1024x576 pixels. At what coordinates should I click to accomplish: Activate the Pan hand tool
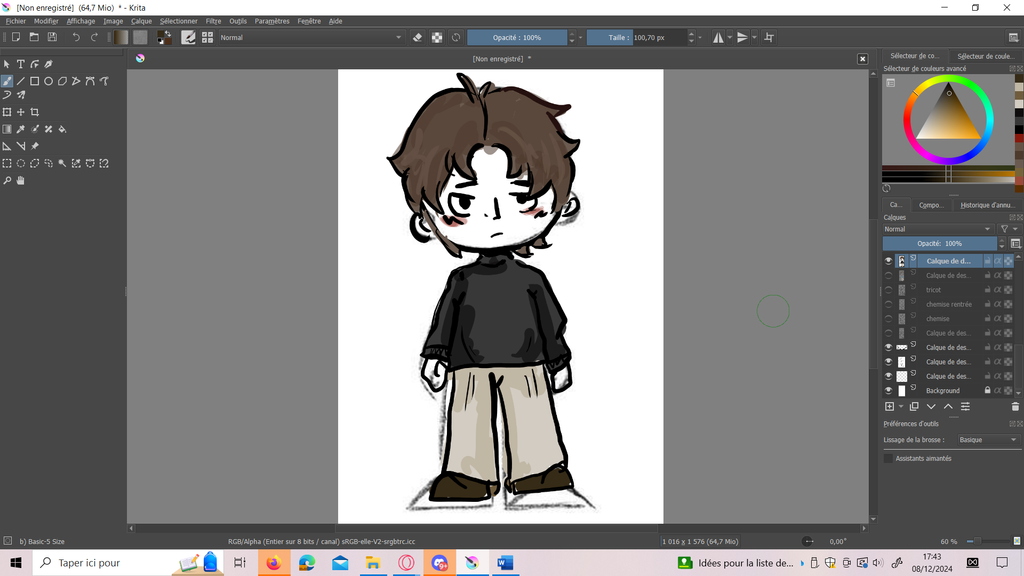(20, 181)
